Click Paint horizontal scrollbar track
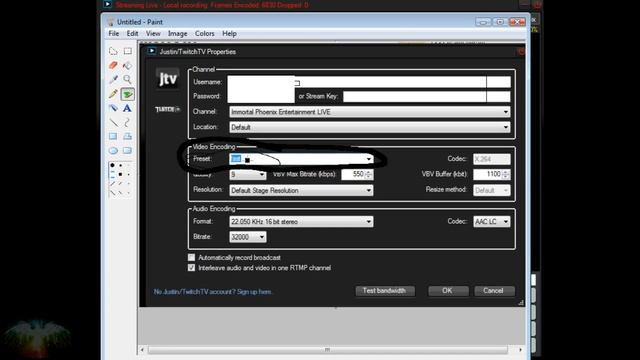This screenshot has height=360, width=640. click(328, 350)
